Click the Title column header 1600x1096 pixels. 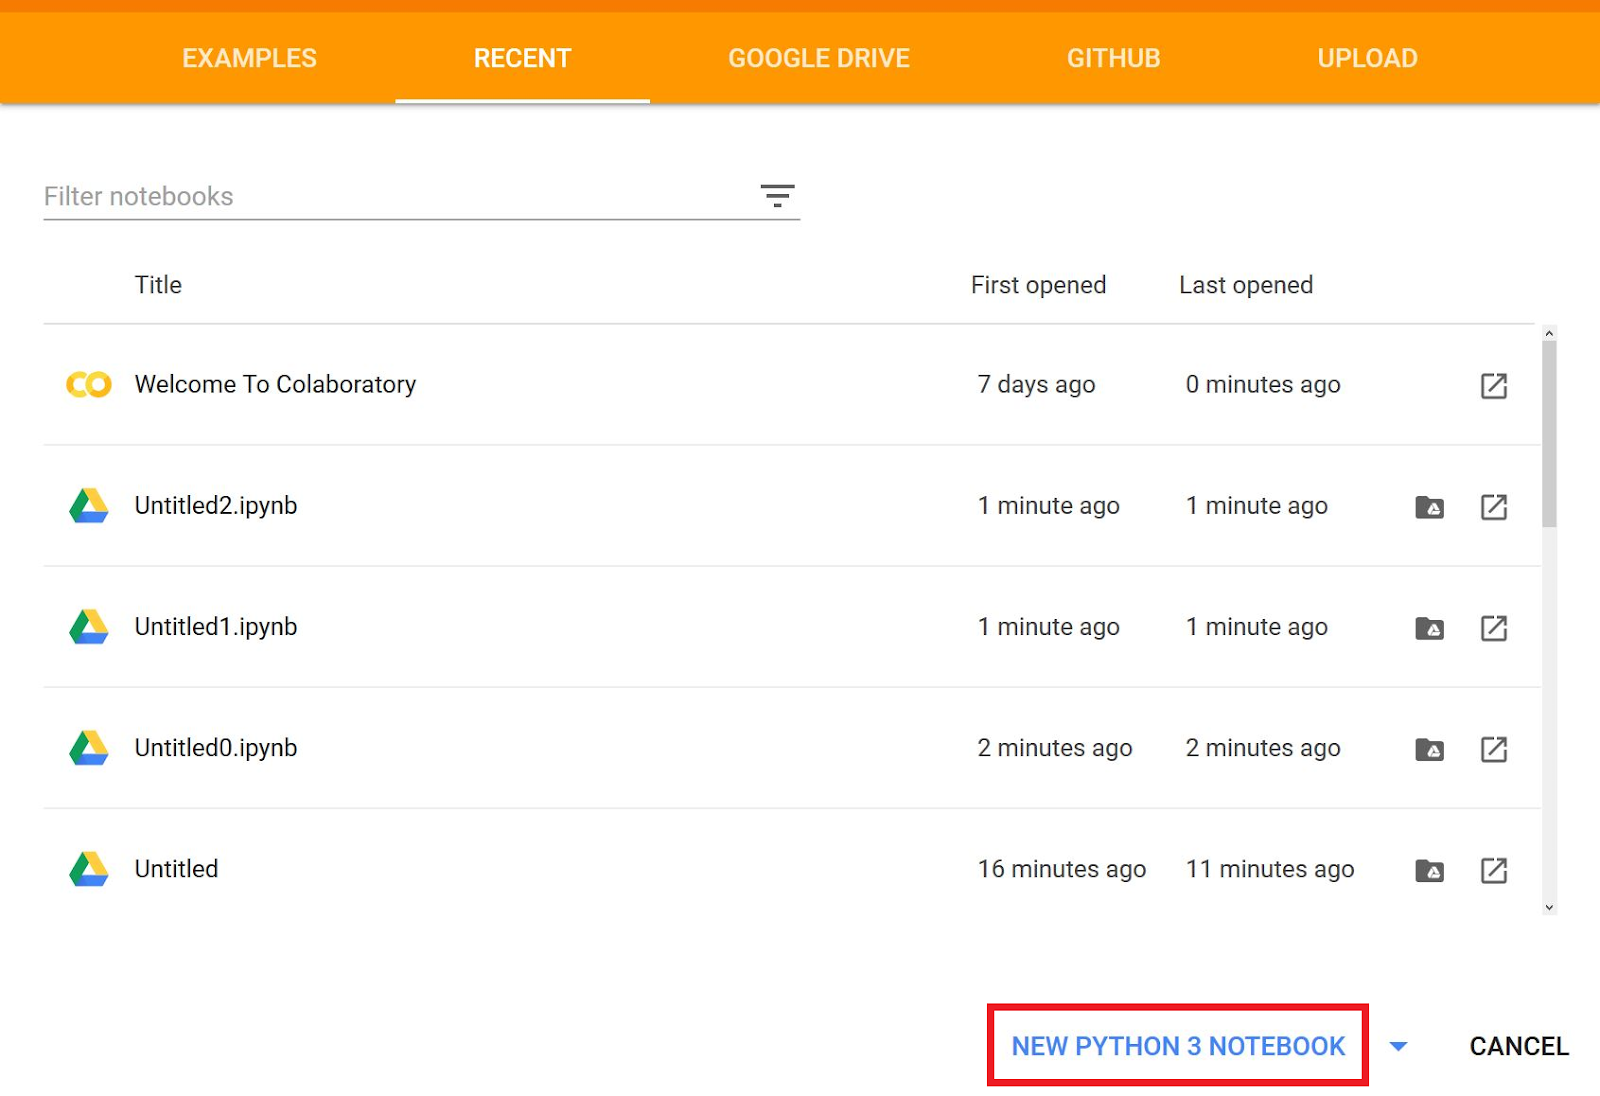pos(158,285)
